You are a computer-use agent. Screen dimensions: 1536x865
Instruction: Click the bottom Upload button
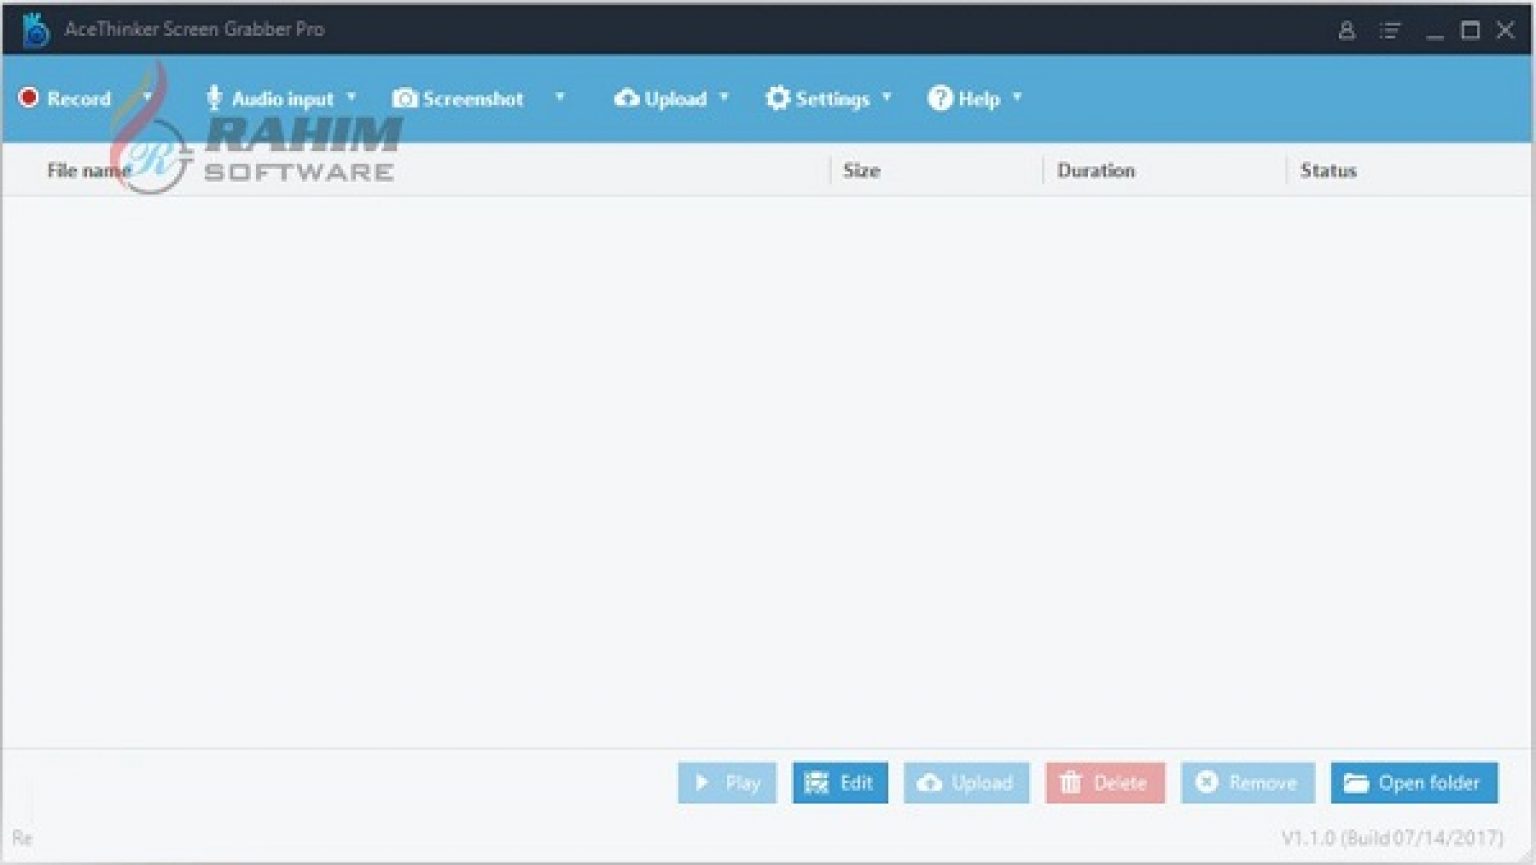coord(966,783)
